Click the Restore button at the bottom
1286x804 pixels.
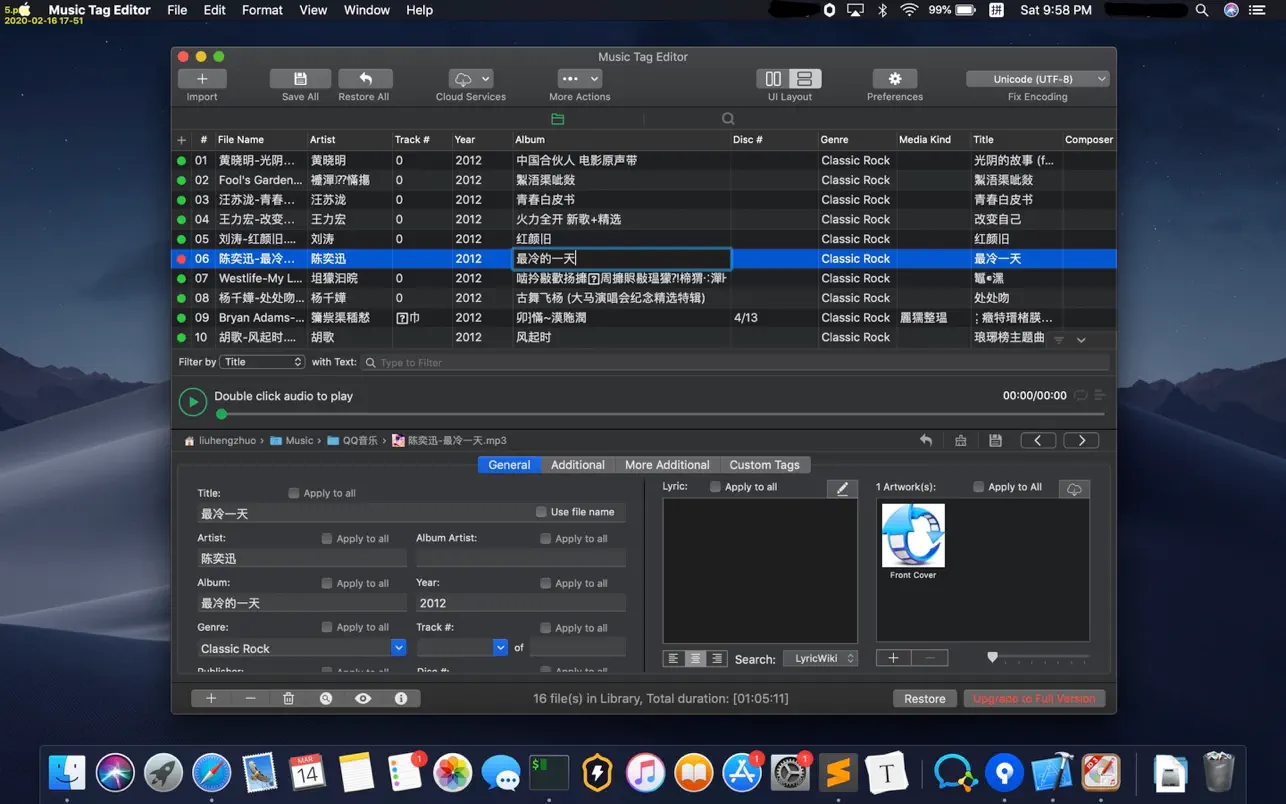(x=924, y=699)
